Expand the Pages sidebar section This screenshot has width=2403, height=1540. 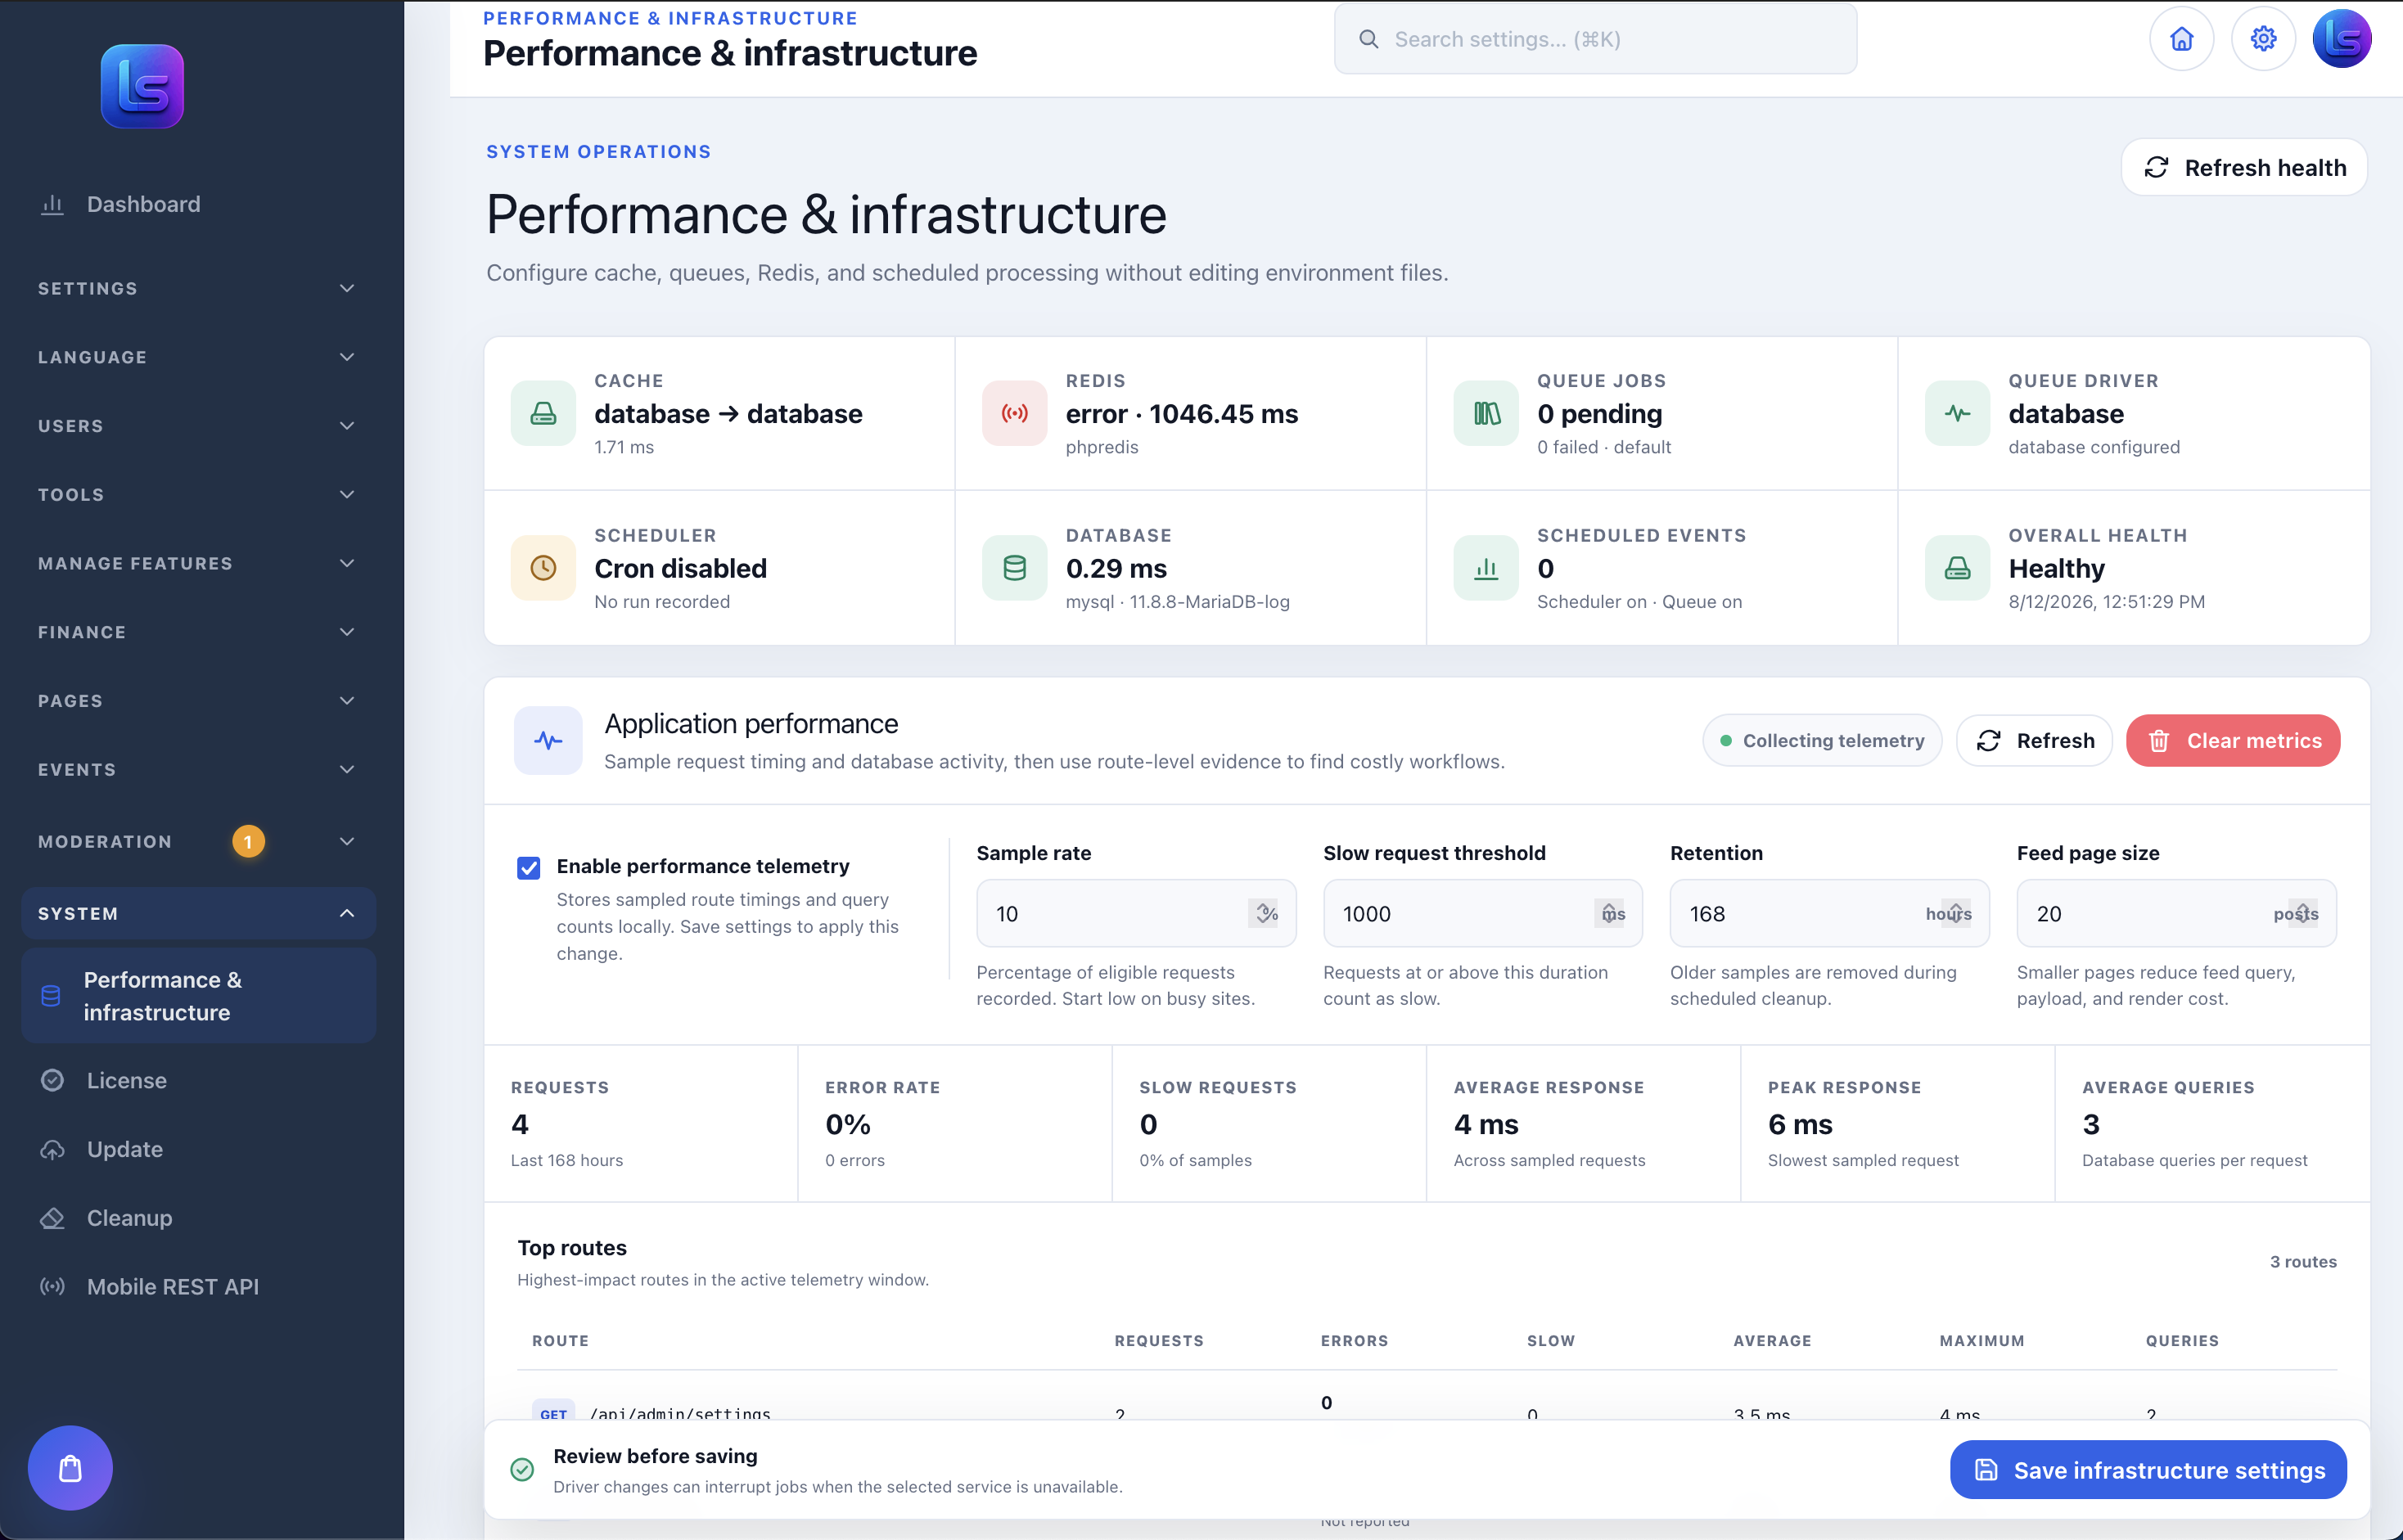click(198, 701)
